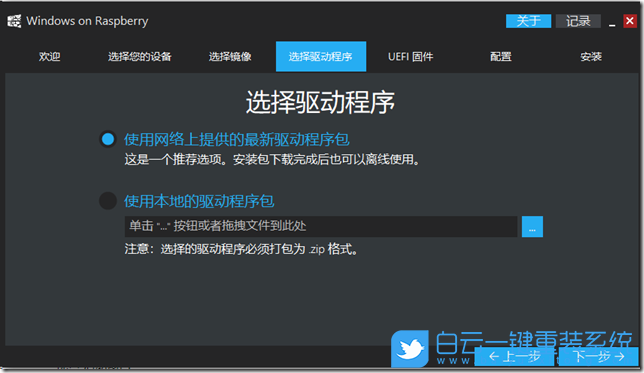Click label 使用本地的驱动程序包
This screenshot has height=373, width=644.
pos(199,201)
